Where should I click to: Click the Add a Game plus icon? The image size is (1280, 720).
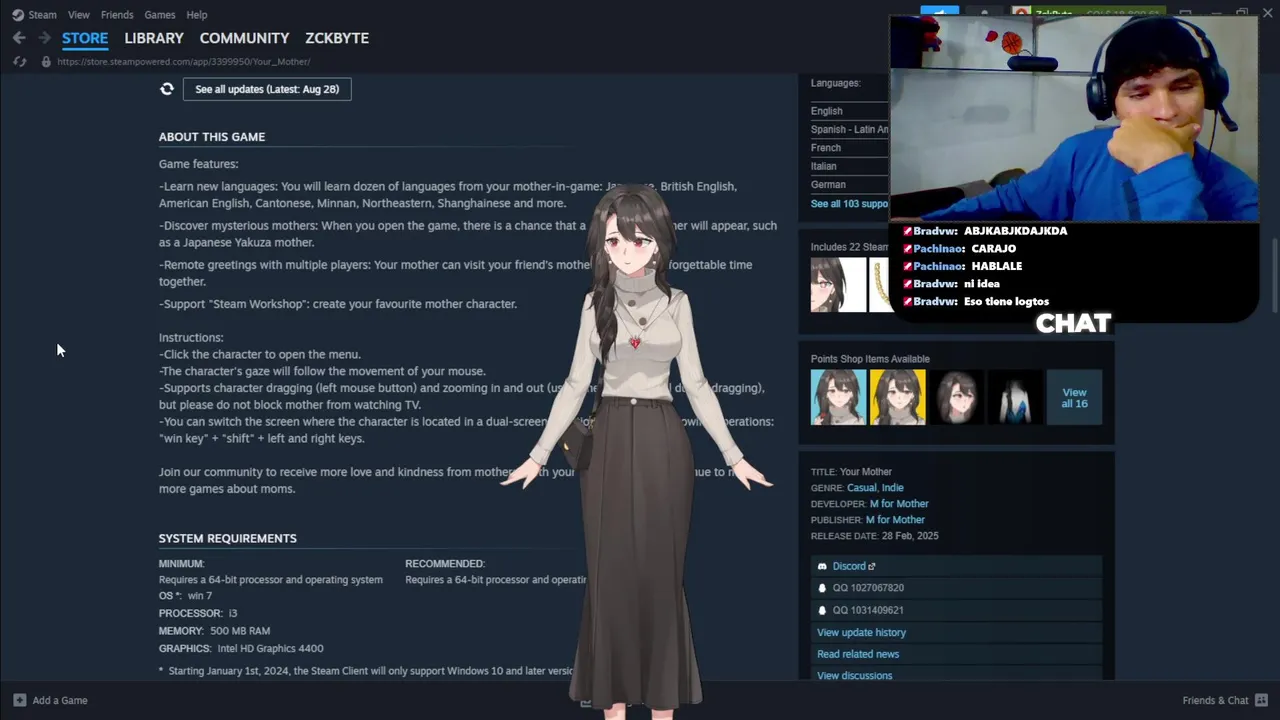(x=19, y=700)
